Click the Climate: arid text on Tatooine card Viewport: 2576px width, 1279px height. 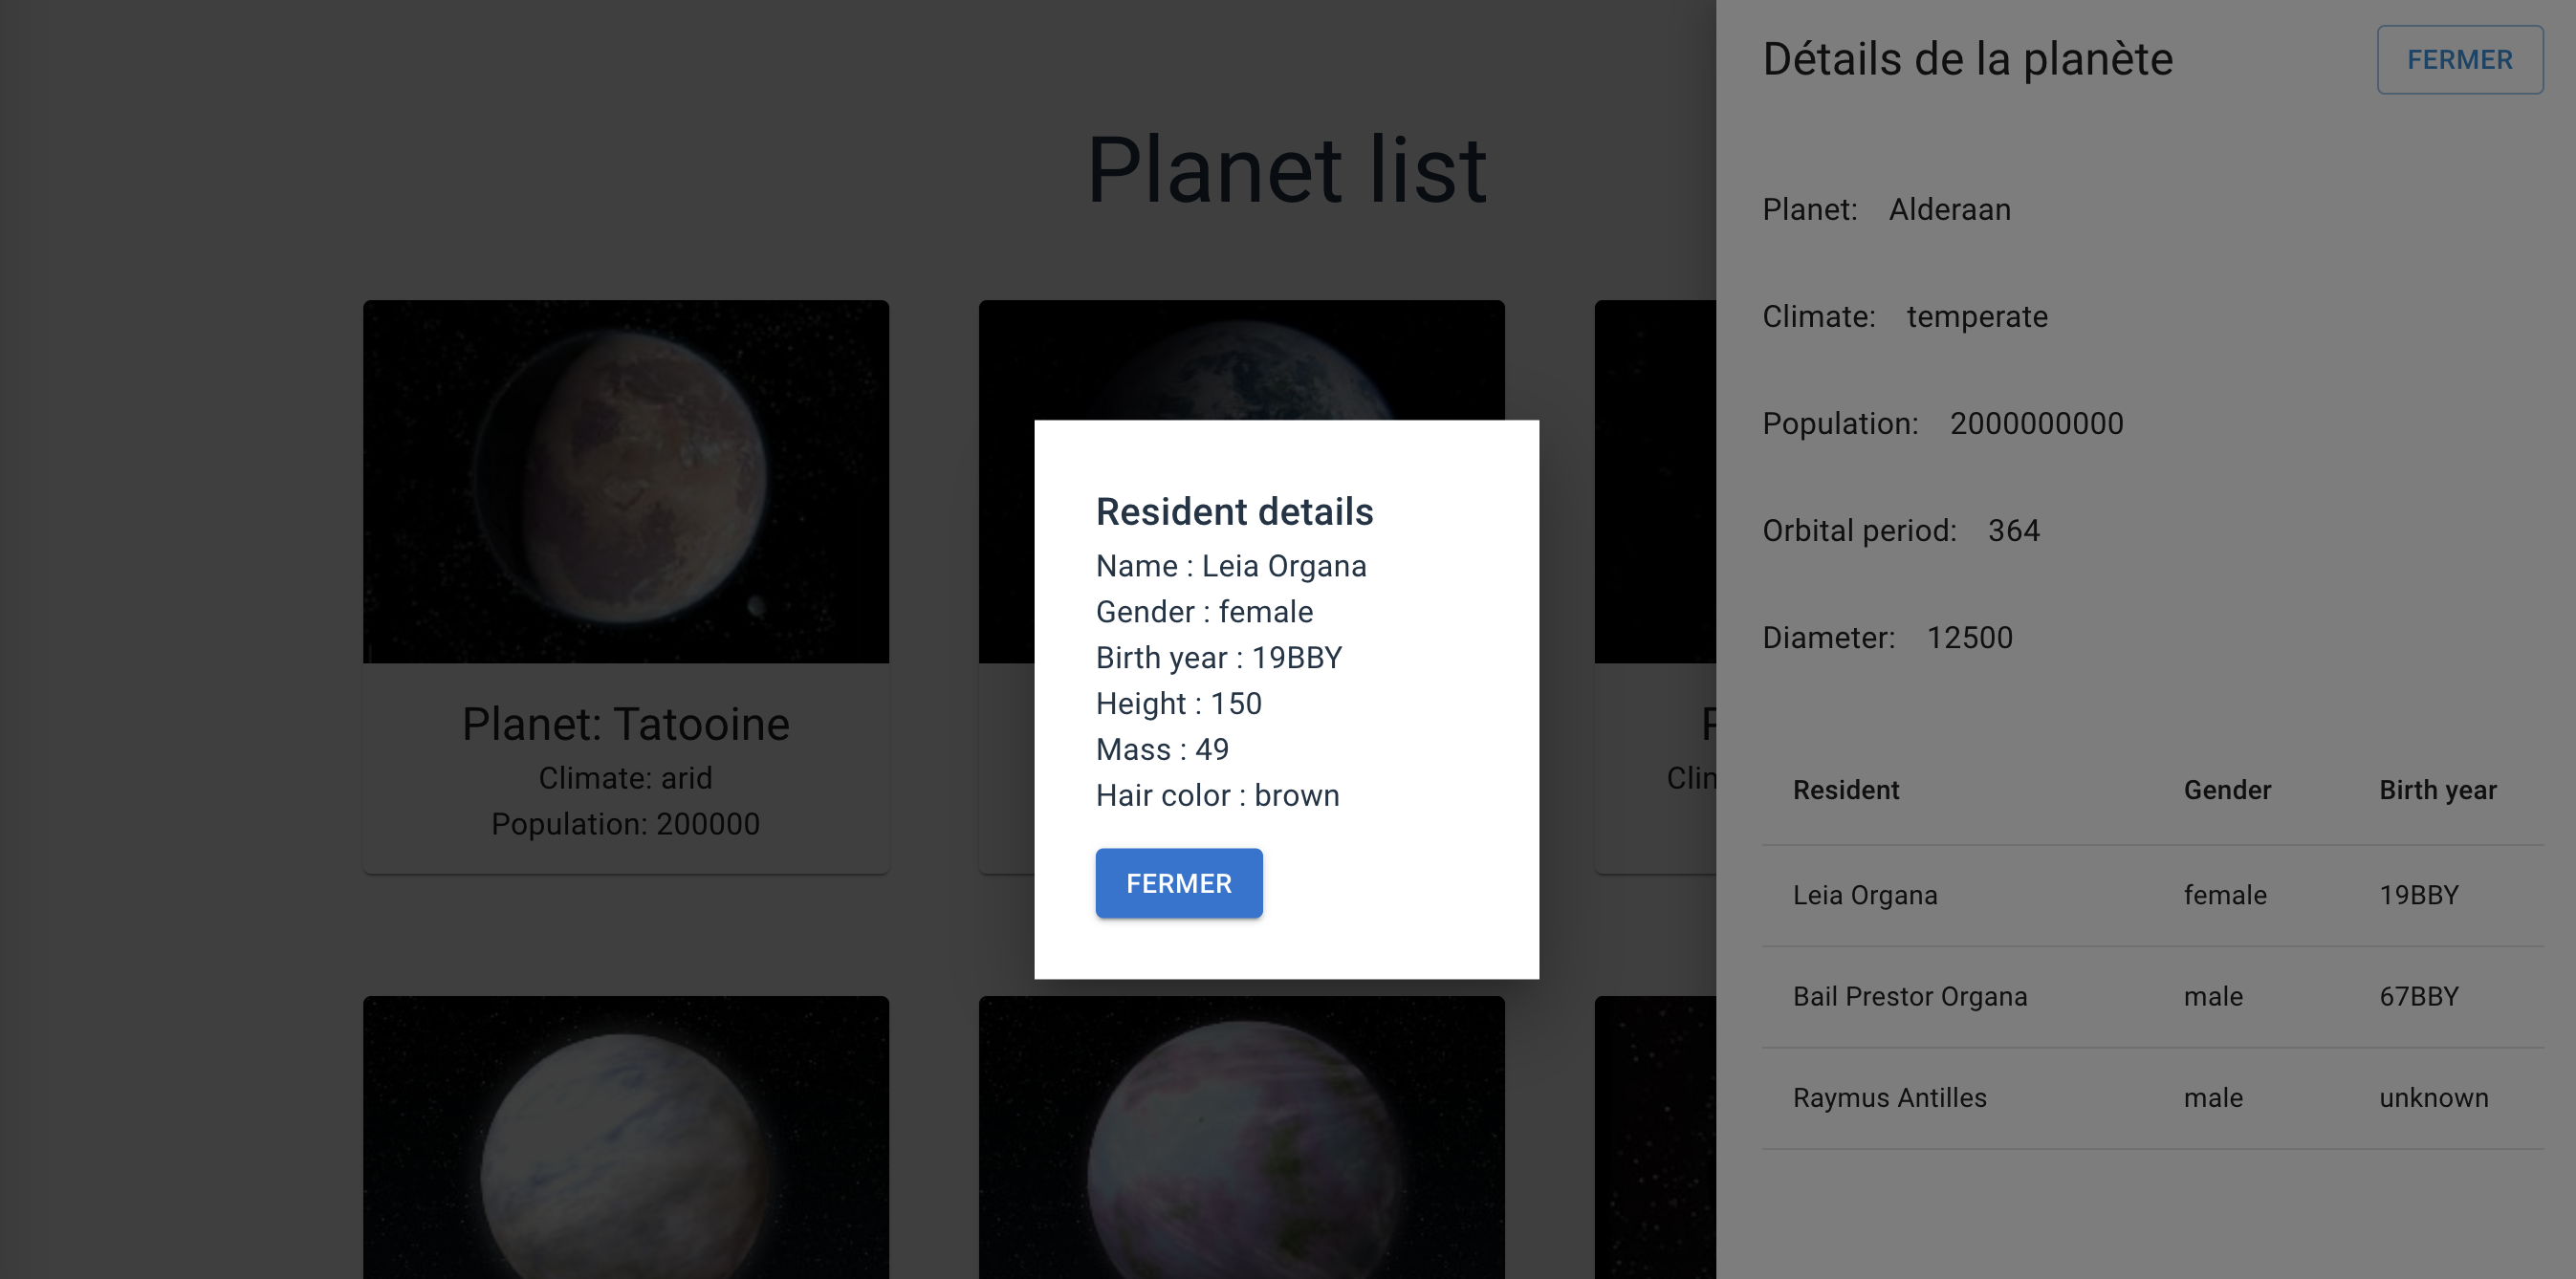click(x=626, y=778)
